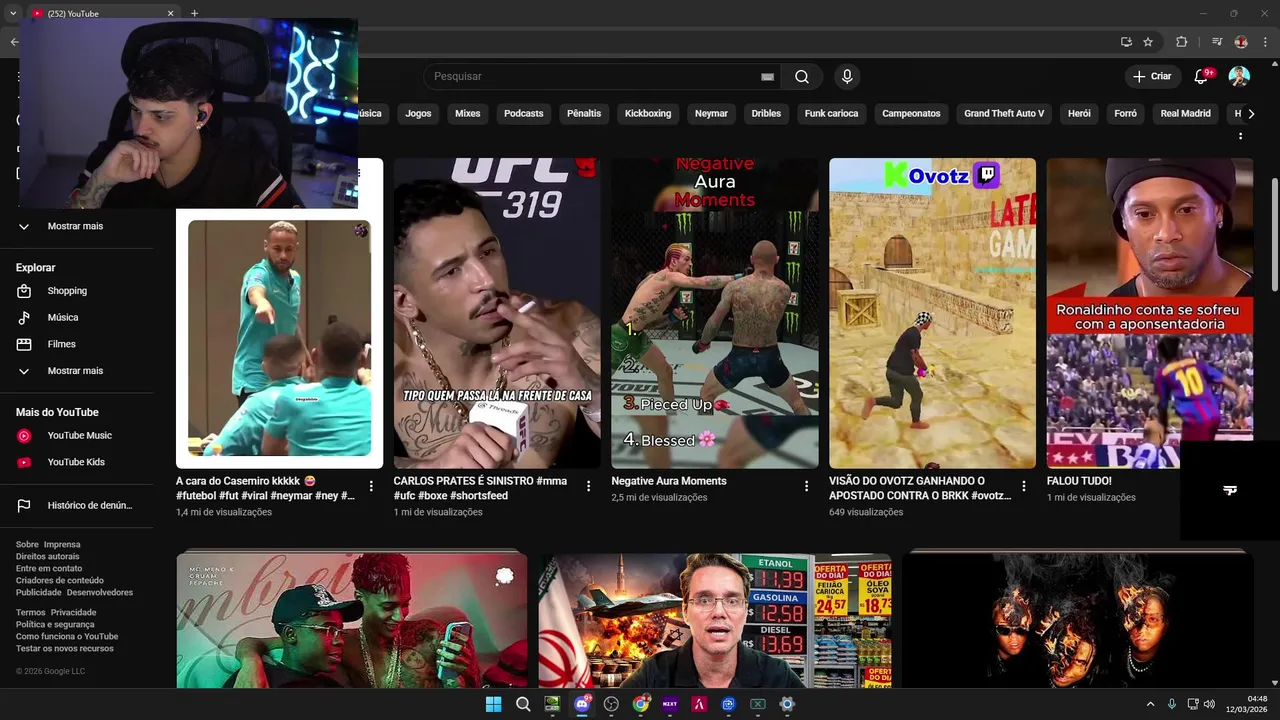Open options menu for Ovotz short
This screenshot has height=720, width=1280.
coord(1023,486)
